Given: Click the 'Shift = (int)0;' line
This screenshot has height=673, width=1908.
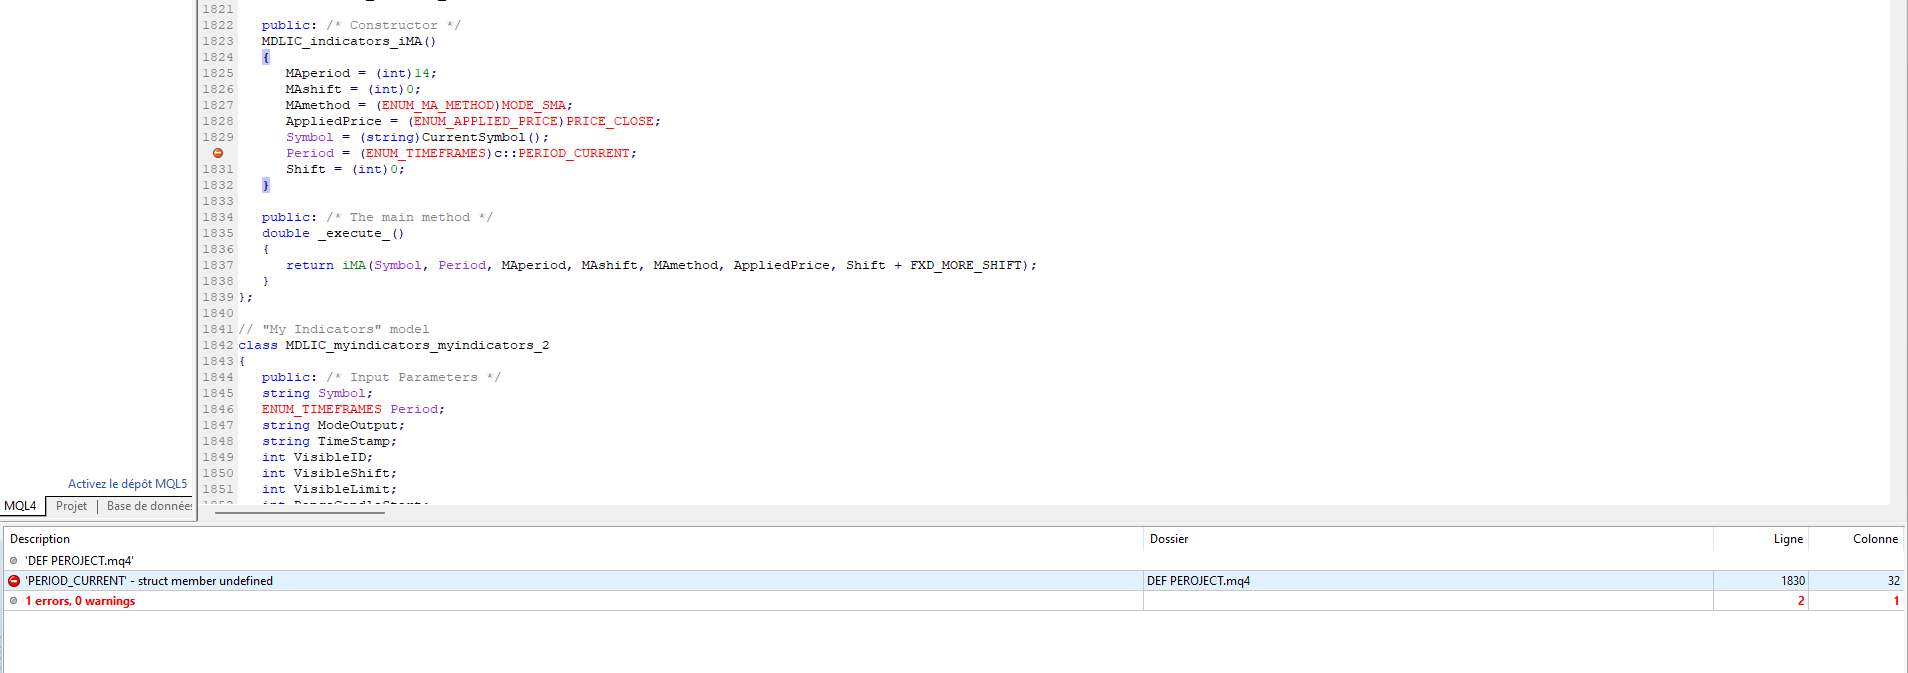Looking at the screenshot, I should 345,169.
